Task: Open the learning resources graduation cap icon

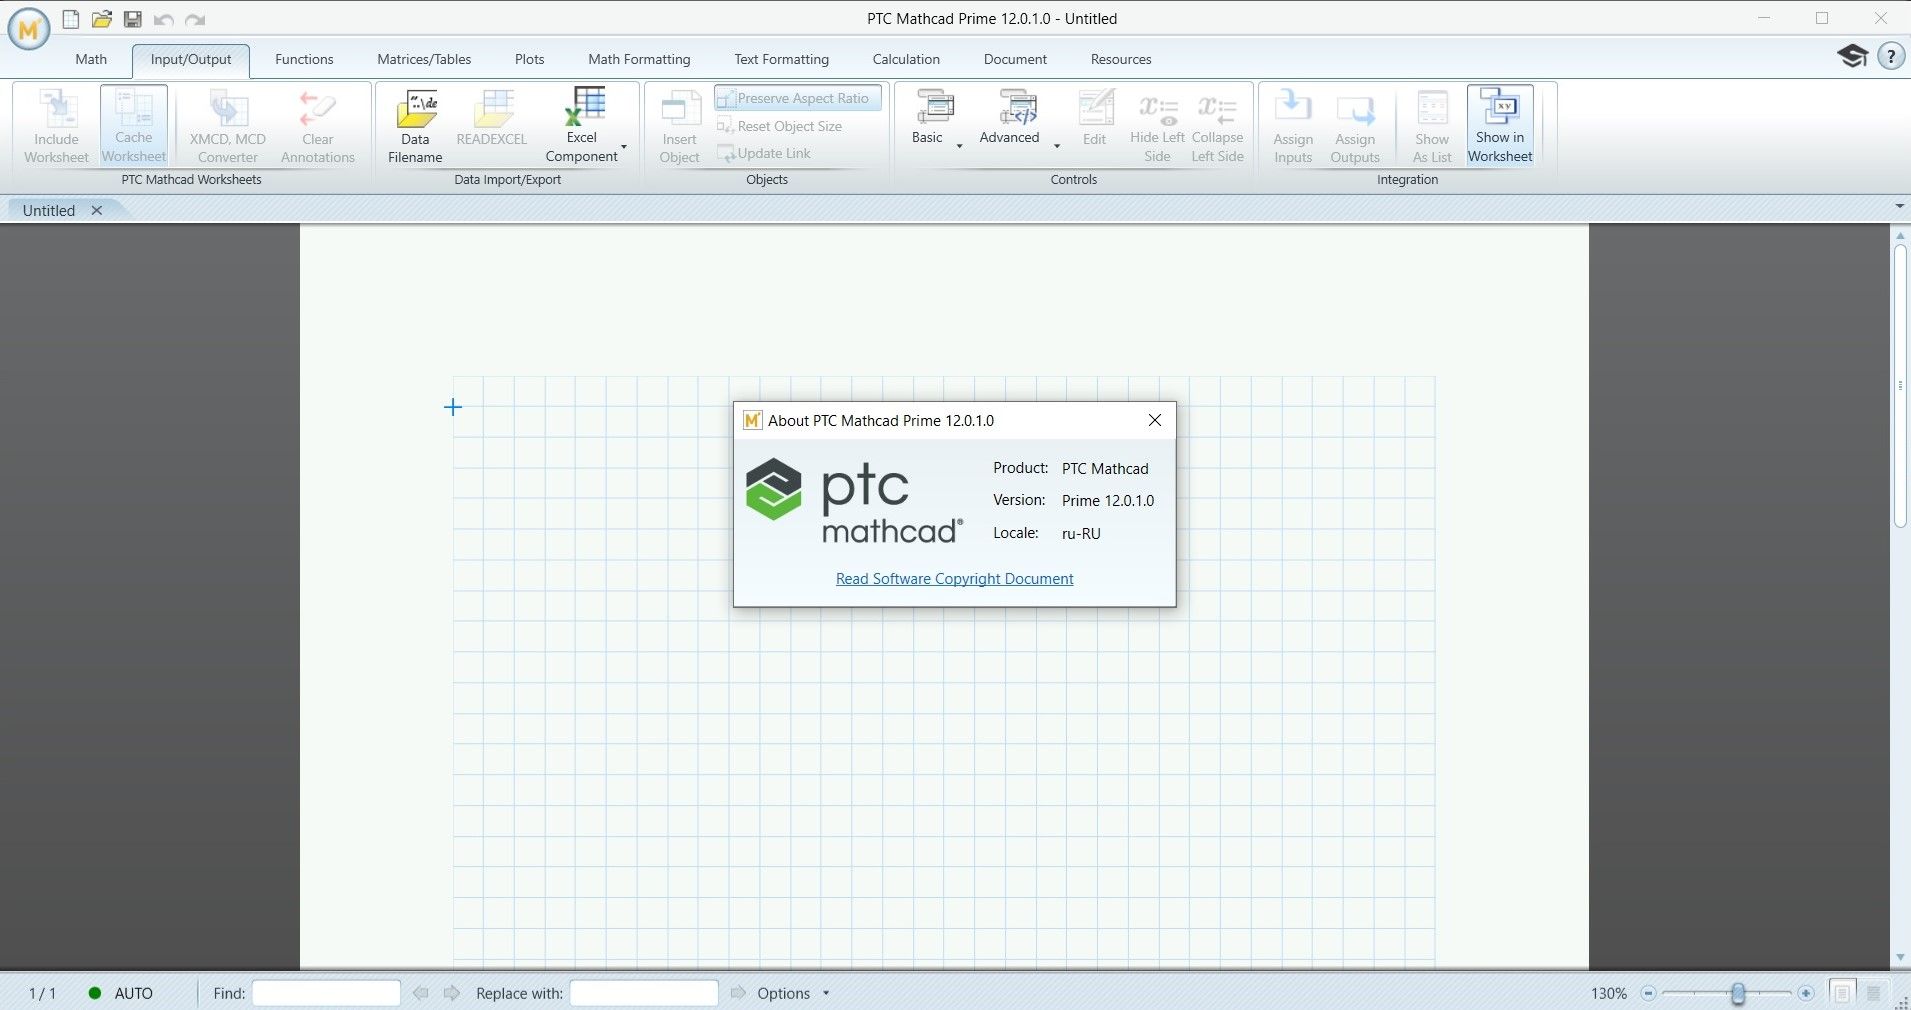Action: (x=1852, y=56)
